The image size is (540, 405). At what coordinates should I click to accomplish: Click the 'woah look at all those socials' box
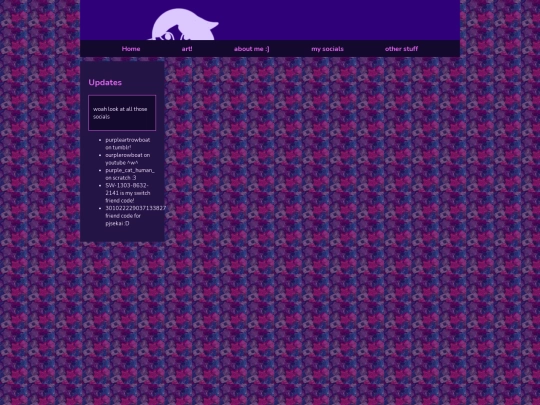(x=122, y=113)
